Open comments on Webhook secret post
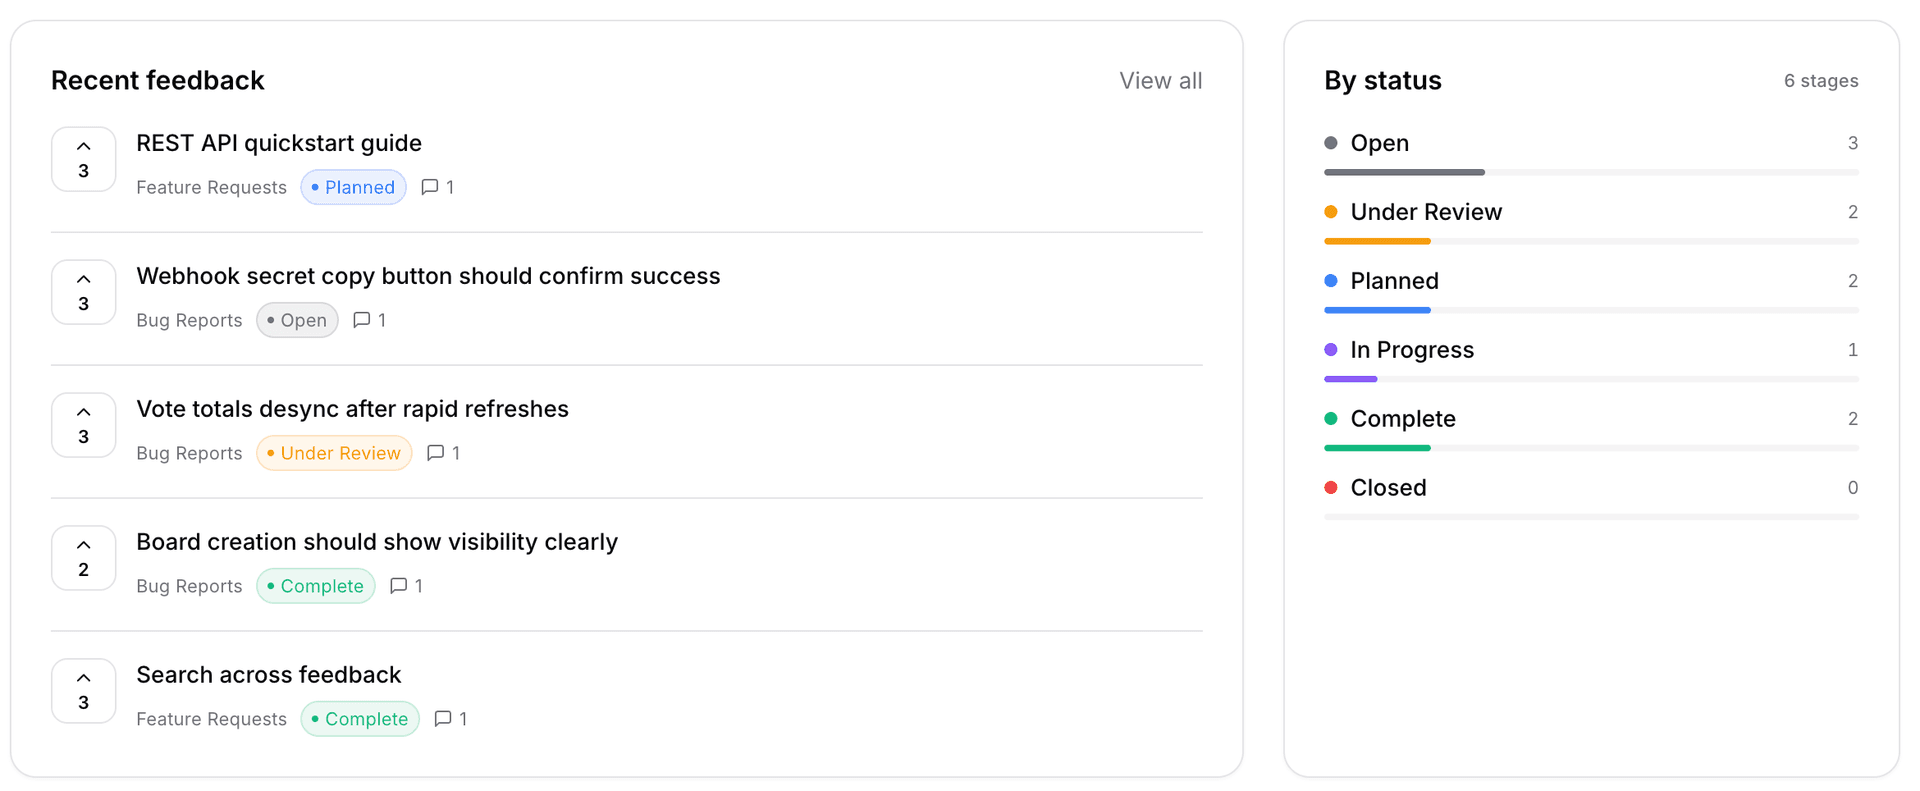Viewport: 1920px width, 791px height. [x=370, y=320]
